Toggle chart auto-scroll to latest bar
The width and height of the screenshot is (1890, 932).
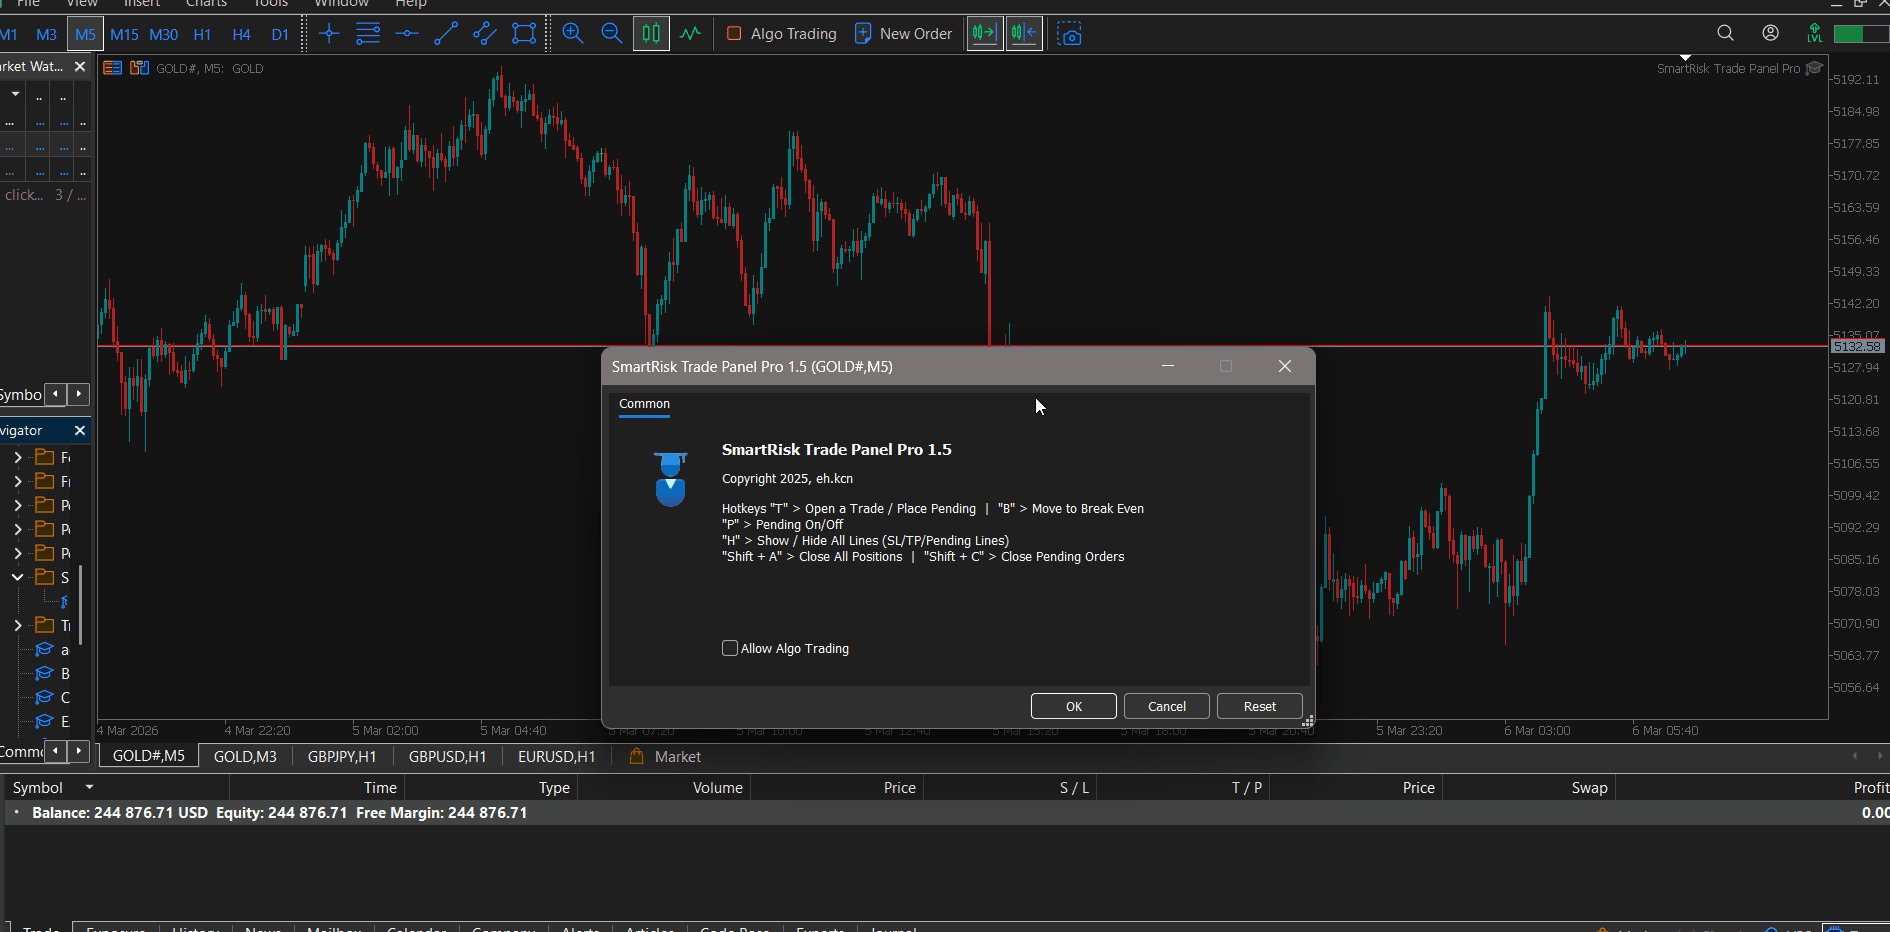tap(1024, 34)
